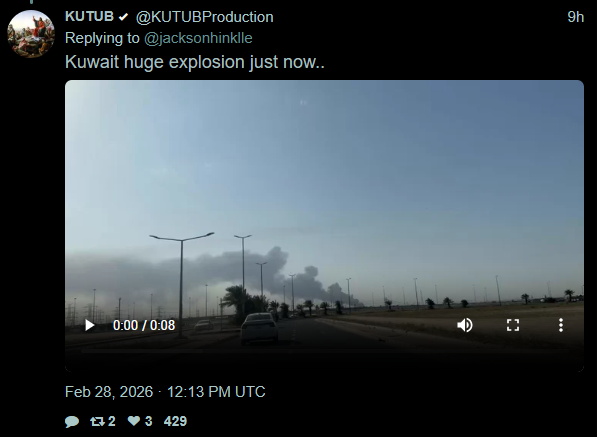597x437 pixels.
Task: Click the retweet count number 2
Action: click(112, 421)
